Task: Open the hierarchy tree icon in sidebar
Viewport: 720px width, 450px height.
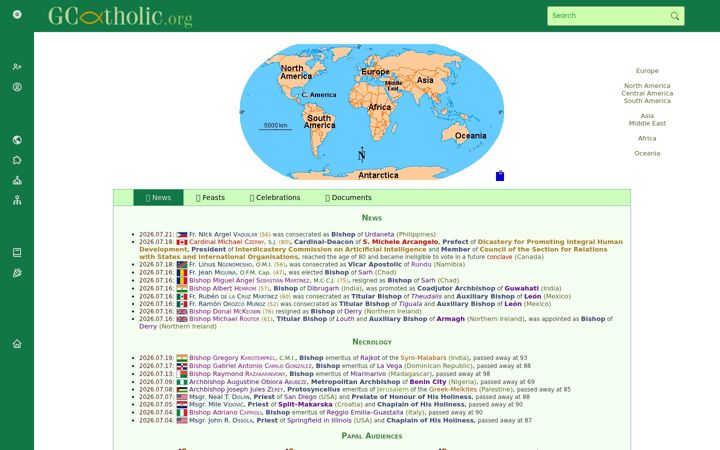Action: pyautogui.click(x=17, y=200)
